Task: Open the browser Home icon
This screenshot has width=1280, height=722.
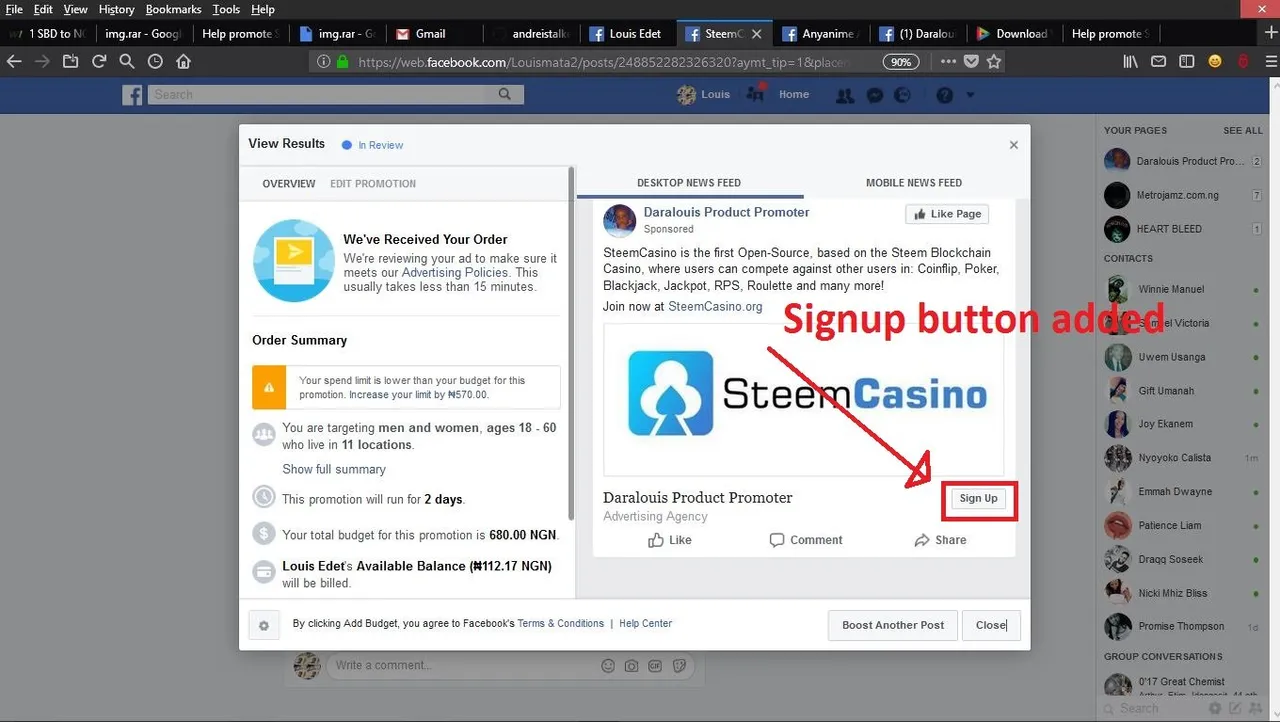Action: coord(183,61)
